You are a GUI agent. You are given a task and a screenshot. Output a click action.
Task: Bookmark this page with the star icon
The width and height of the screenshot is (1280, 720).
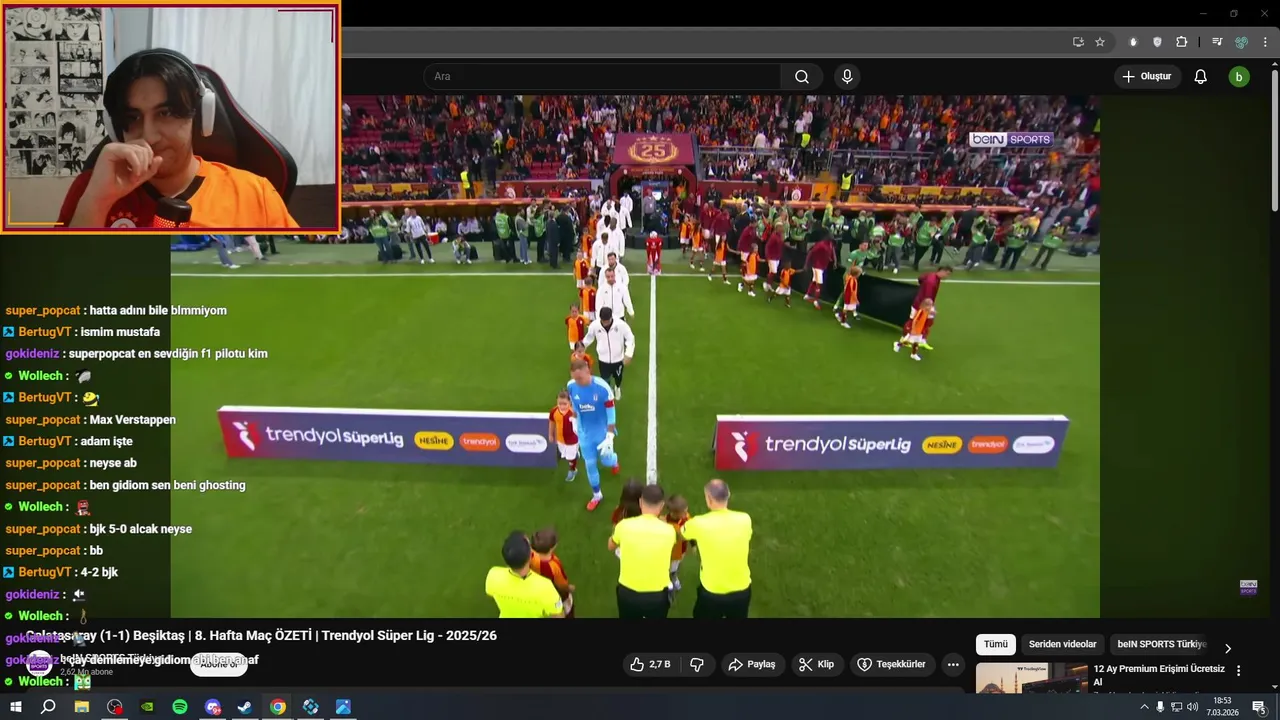[1100, 42]
